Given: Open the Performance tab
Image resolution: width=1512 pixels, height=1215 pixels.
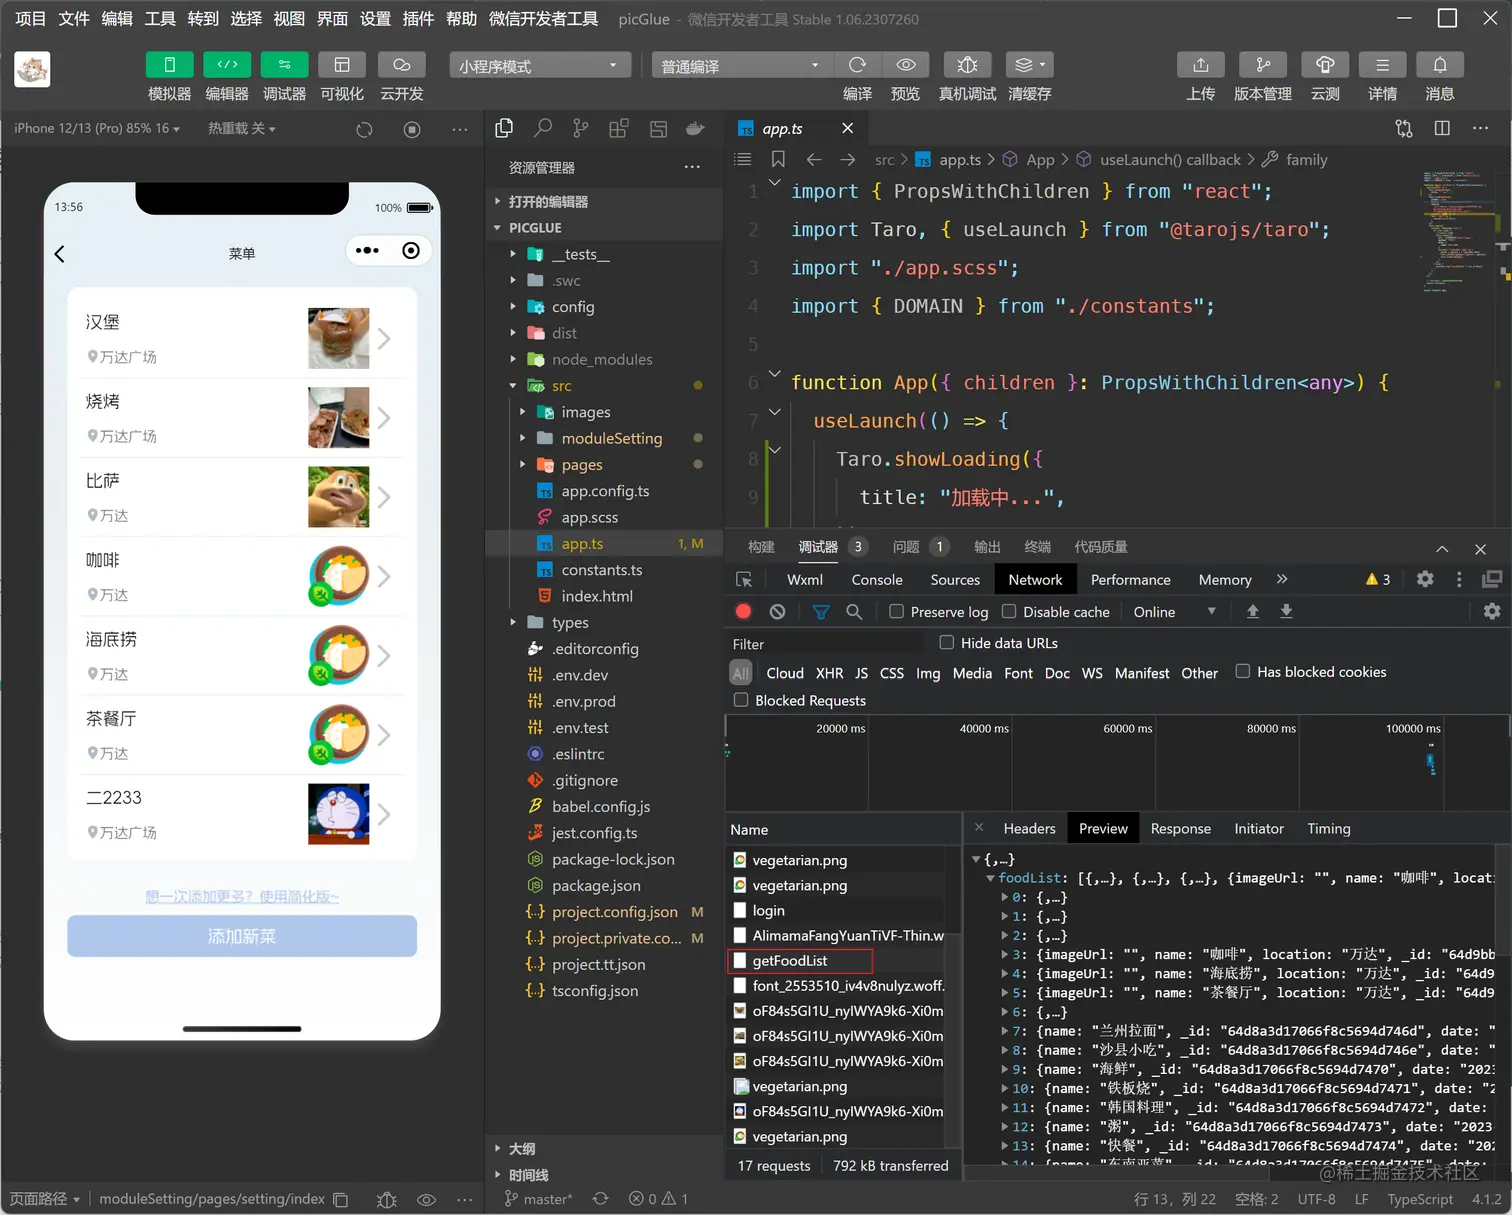Looking at the screenshot, I should point(1130,580).
